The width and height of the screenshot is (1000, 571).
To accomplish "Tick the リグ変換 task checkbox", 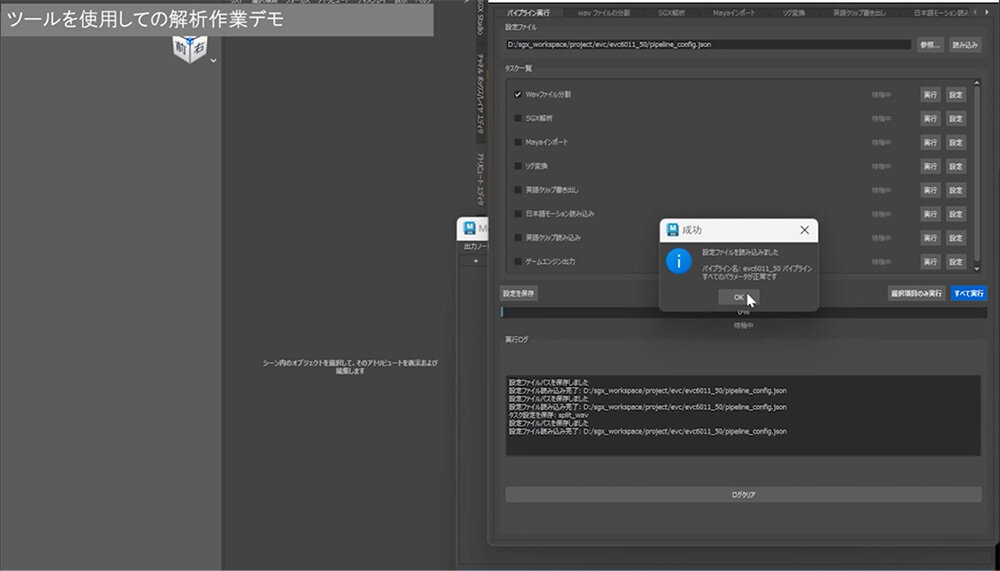I will [518, 166].
